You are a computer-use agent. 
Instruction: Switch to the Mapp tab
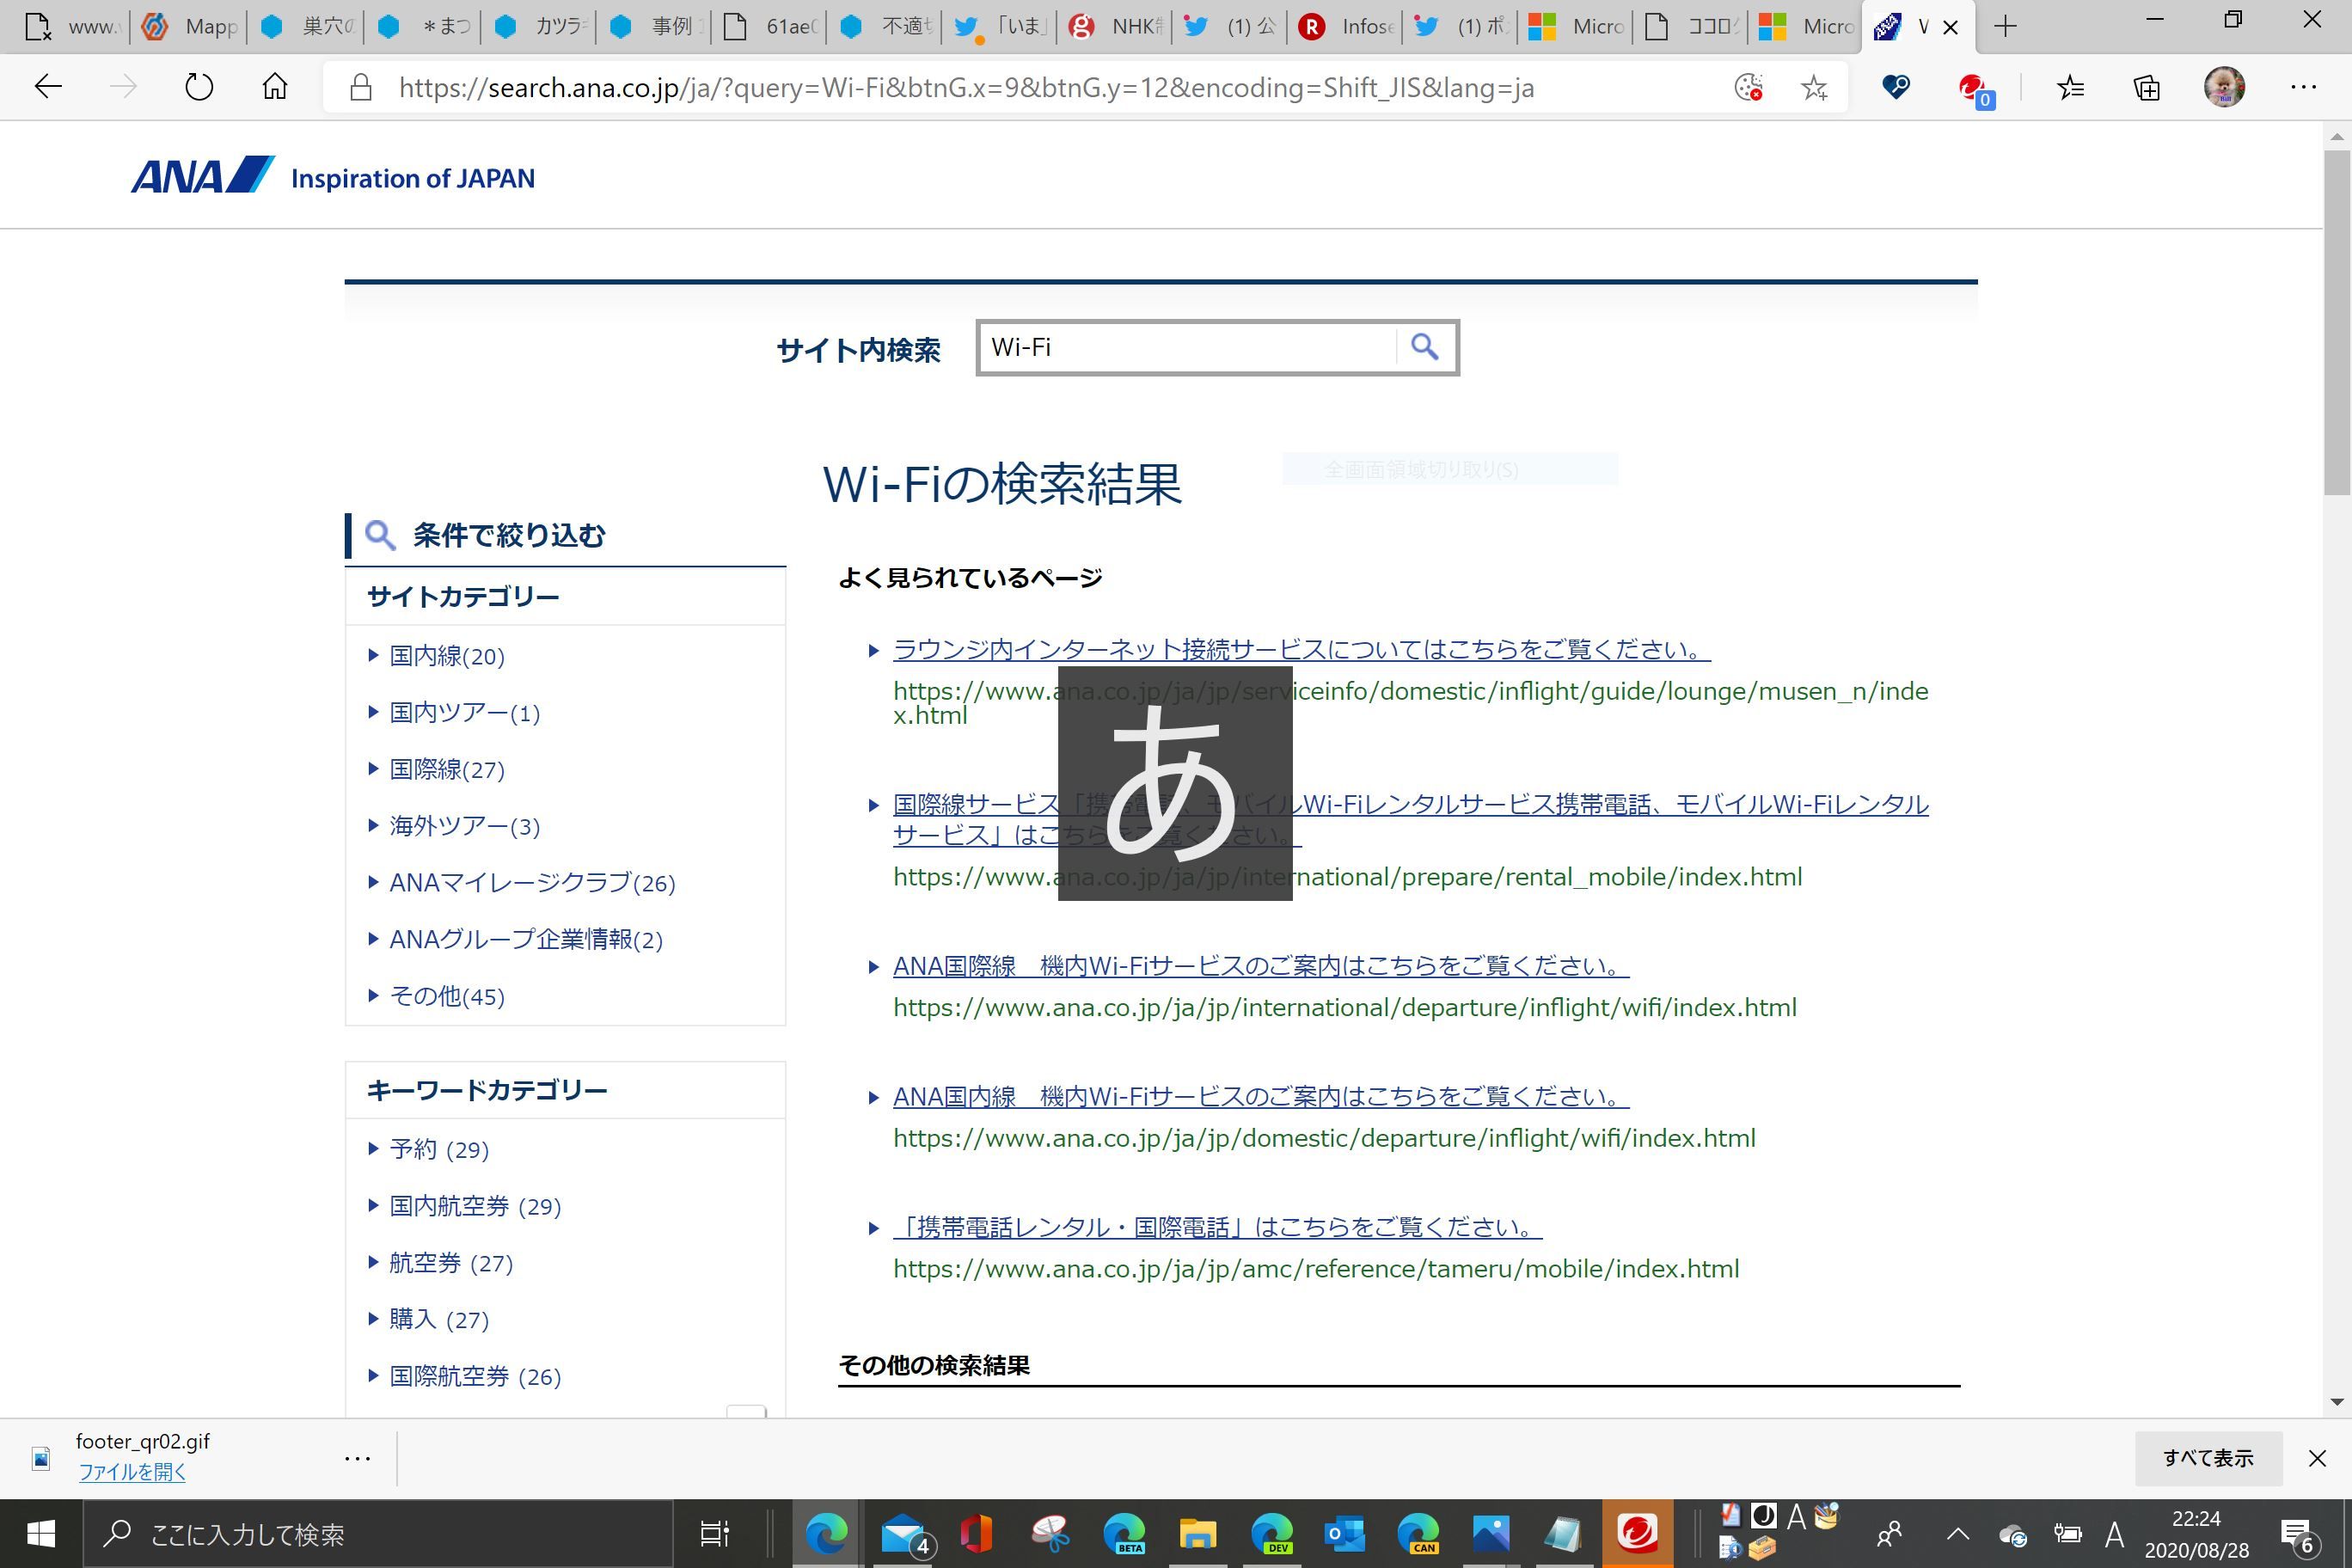click(x=188, y=27)
